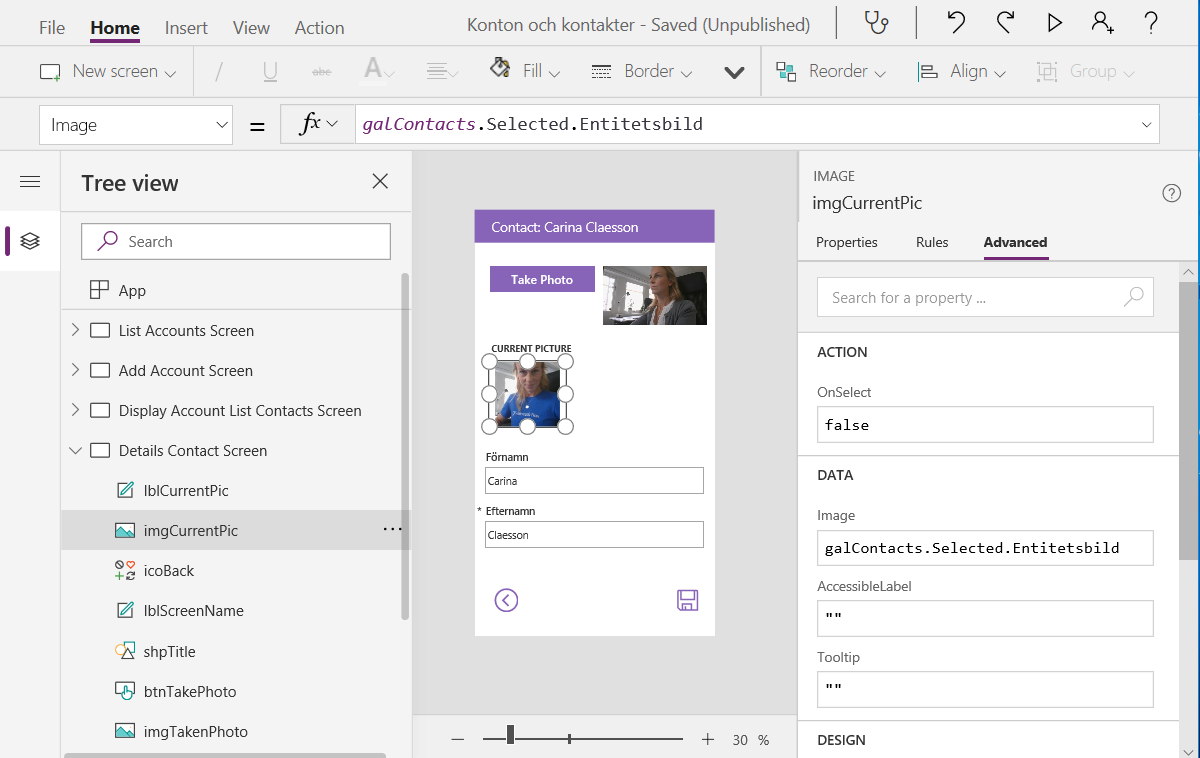Viewport: 1200px width, 758px height.
Task: Run the App checker stethoscope icon
Action: [875, 21]
